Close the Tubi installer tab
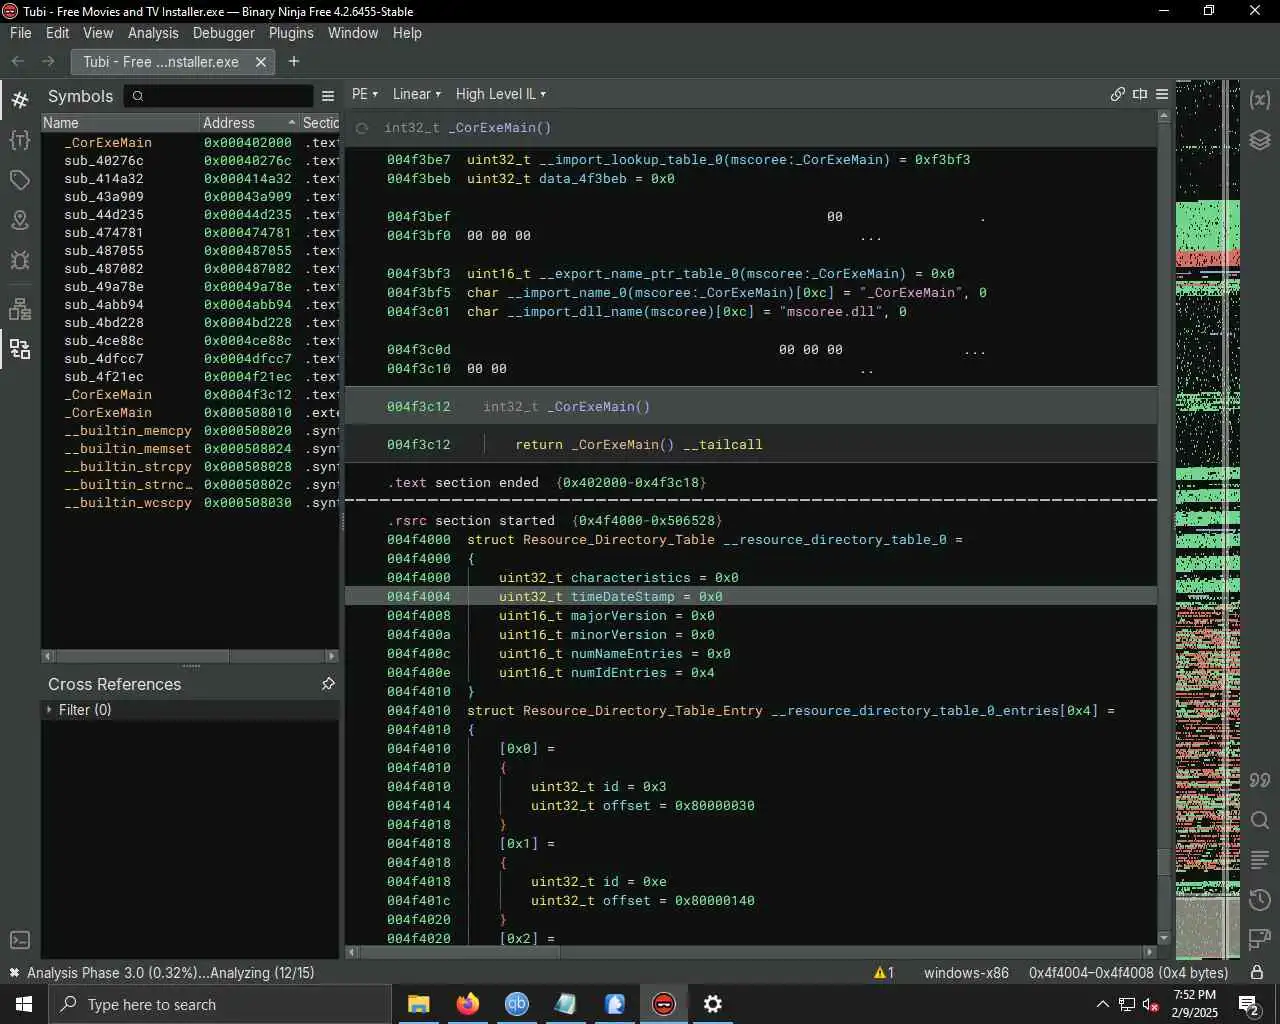 [261, 62]
